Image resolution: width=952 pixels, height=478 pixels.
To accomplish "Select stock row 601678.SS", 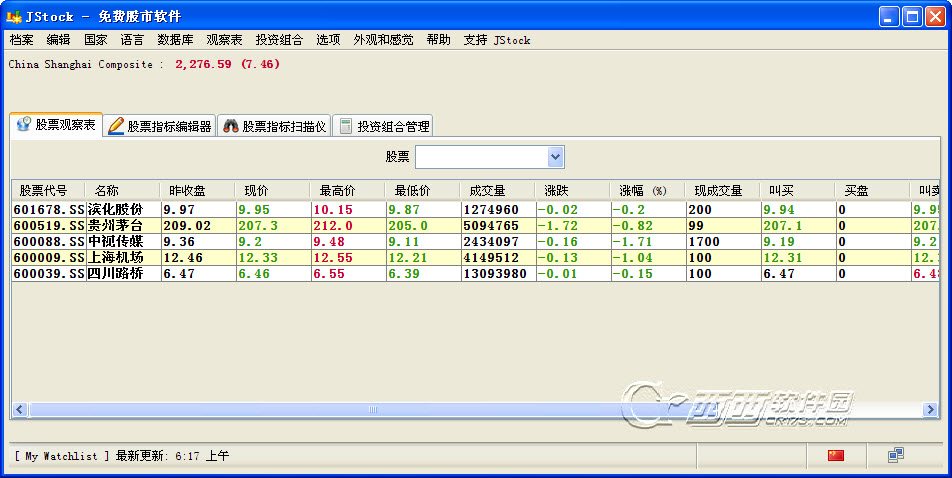I will 475,210.
